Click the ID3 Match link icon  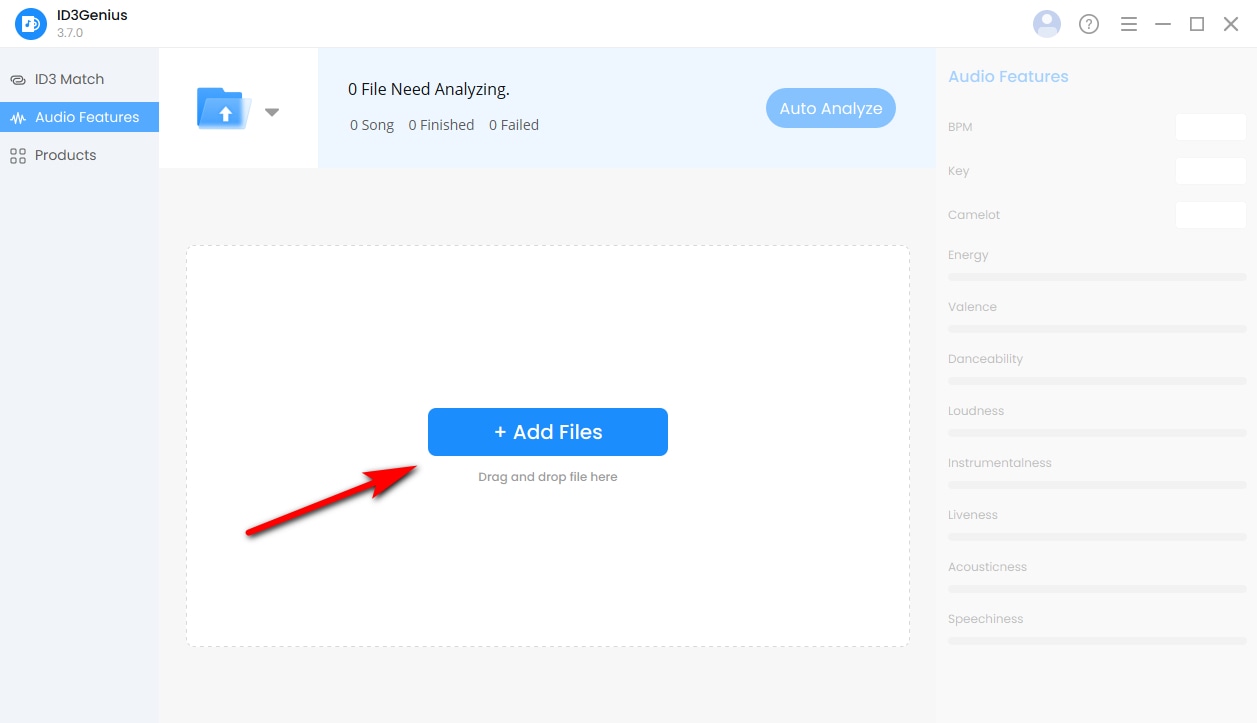(x=17, y=80)
